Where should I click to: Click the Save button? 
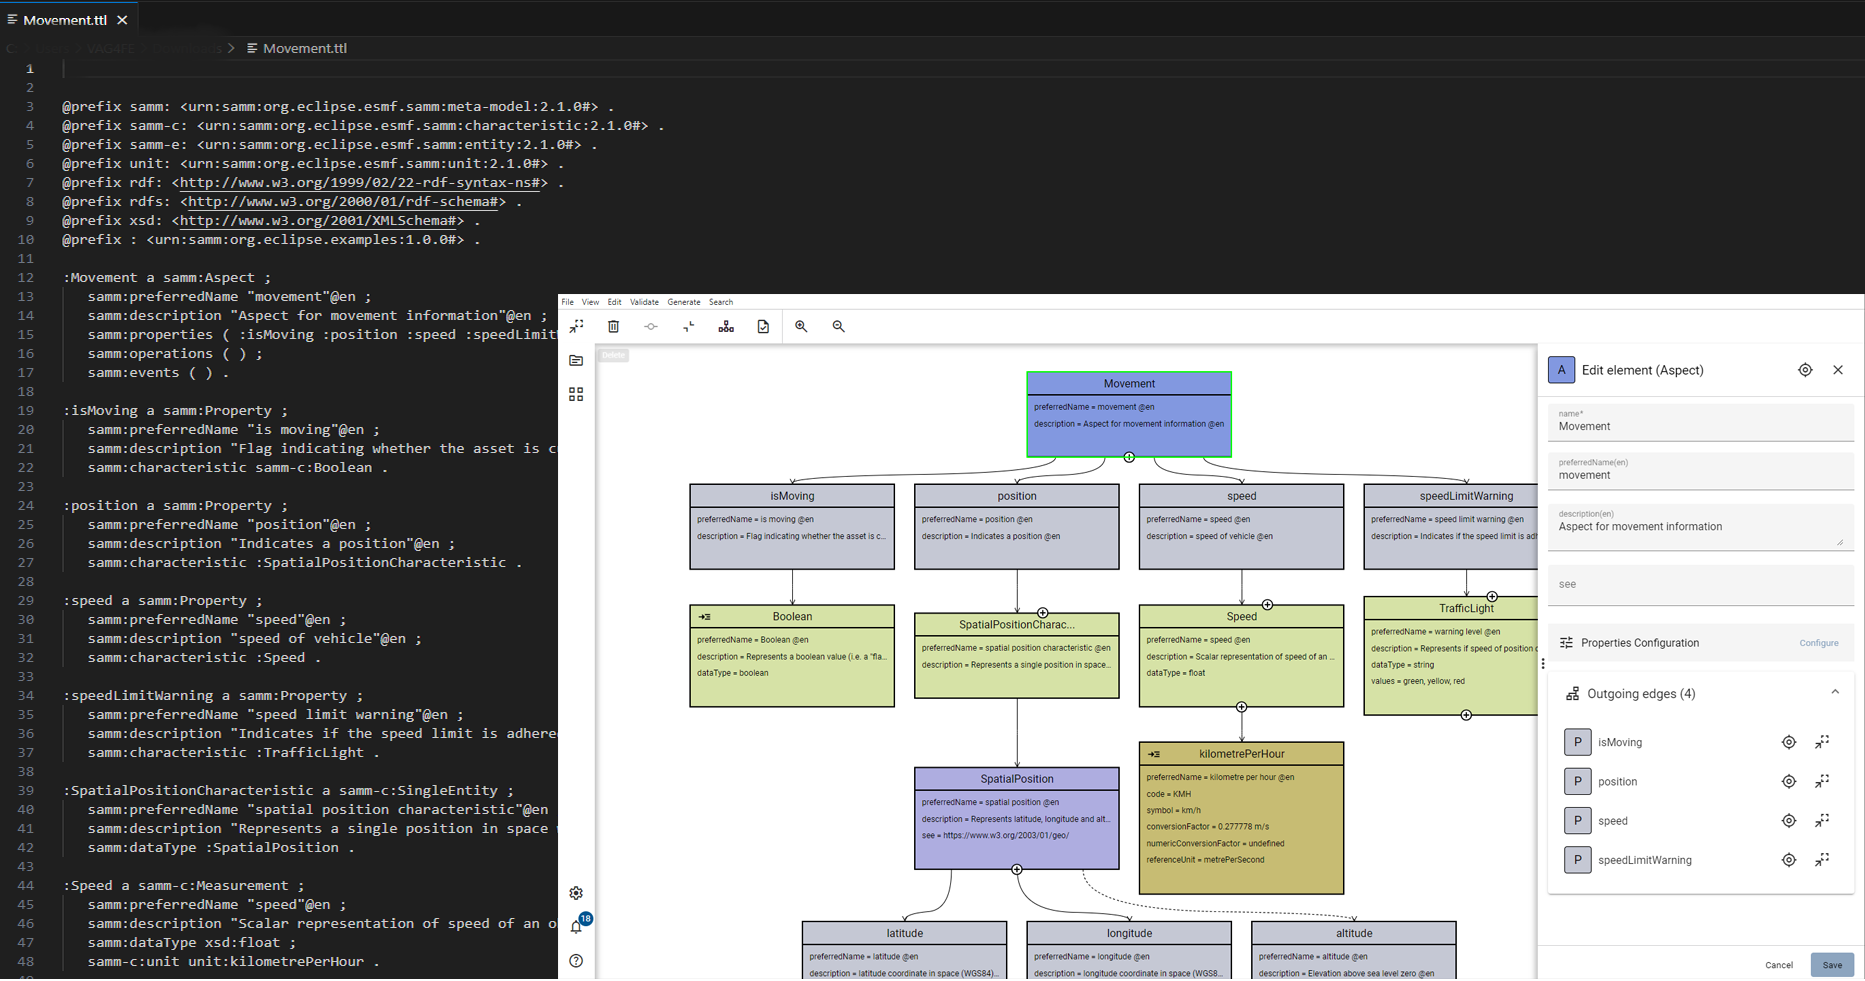coord(1831,965)
